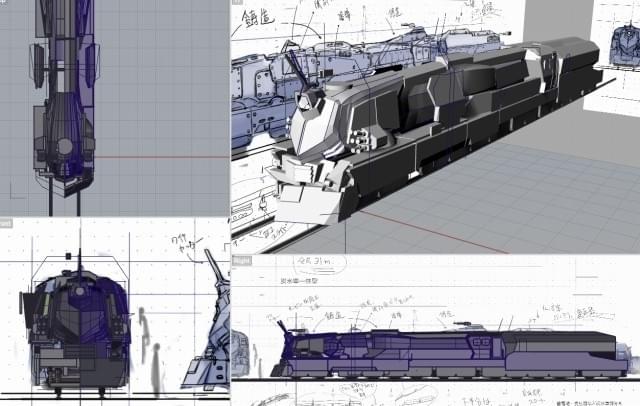Select the front gun on Right view train
640x406 pixels.
point(285,326)
